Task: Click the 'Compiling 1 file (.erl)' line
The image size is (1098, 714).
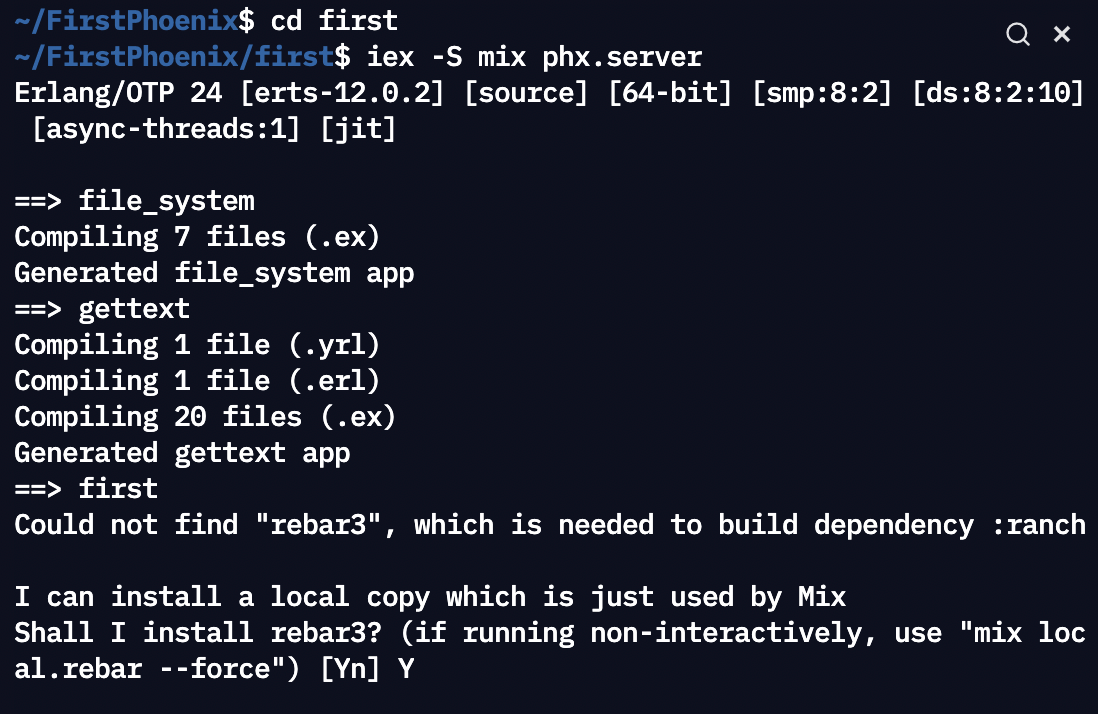Action: pyautogui.click(x=197, y=381)
